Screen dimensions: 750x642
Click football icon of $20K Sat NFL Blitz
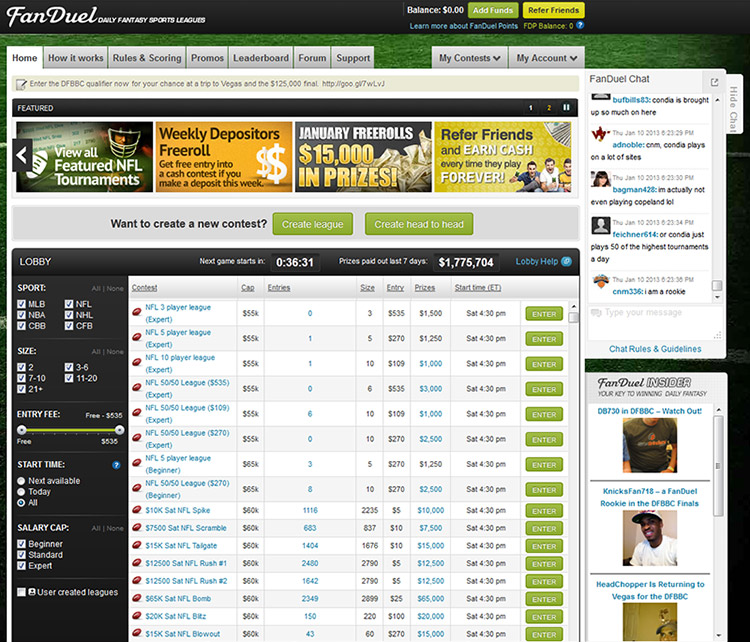(137, 616)
